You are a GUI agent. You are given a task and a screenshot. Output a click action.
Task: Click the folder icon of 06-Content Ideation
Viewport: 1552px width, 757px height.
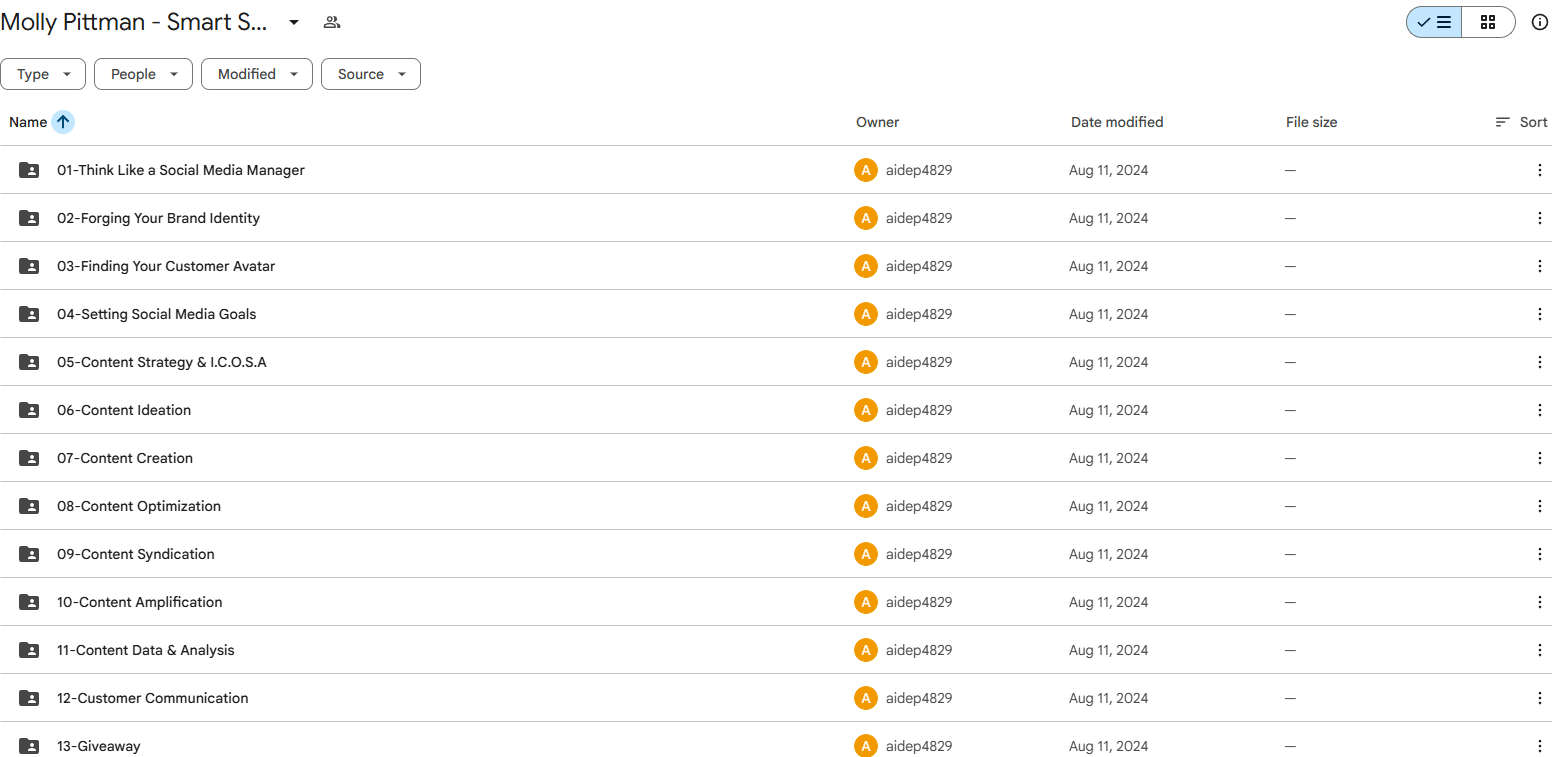point(29,410)
